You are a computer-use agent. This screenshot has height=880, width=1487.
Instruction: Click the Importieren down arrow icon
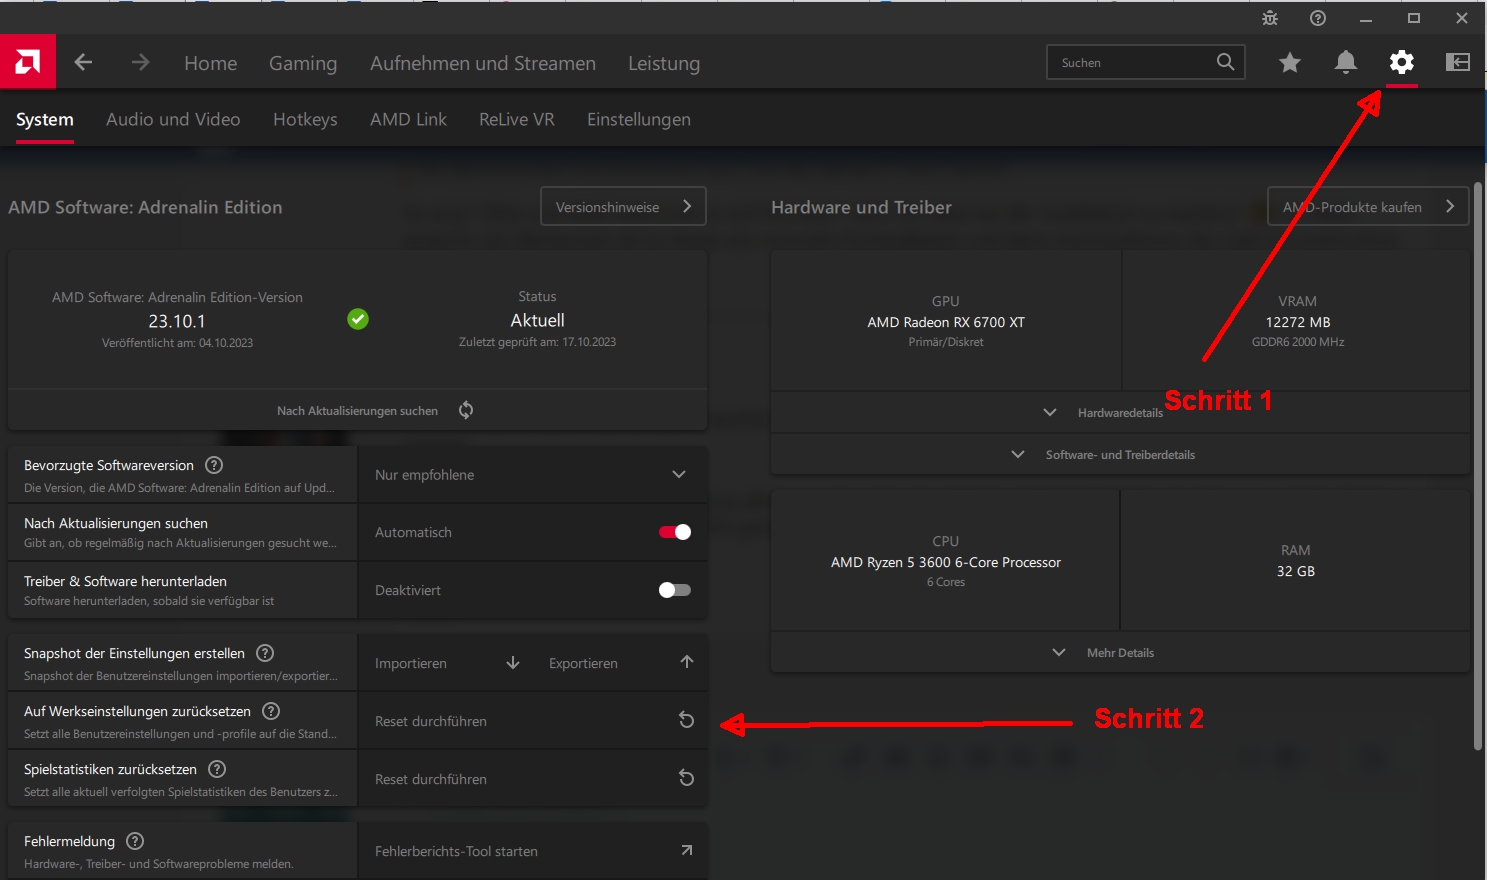pyautogui.click(x=513, y=663)
